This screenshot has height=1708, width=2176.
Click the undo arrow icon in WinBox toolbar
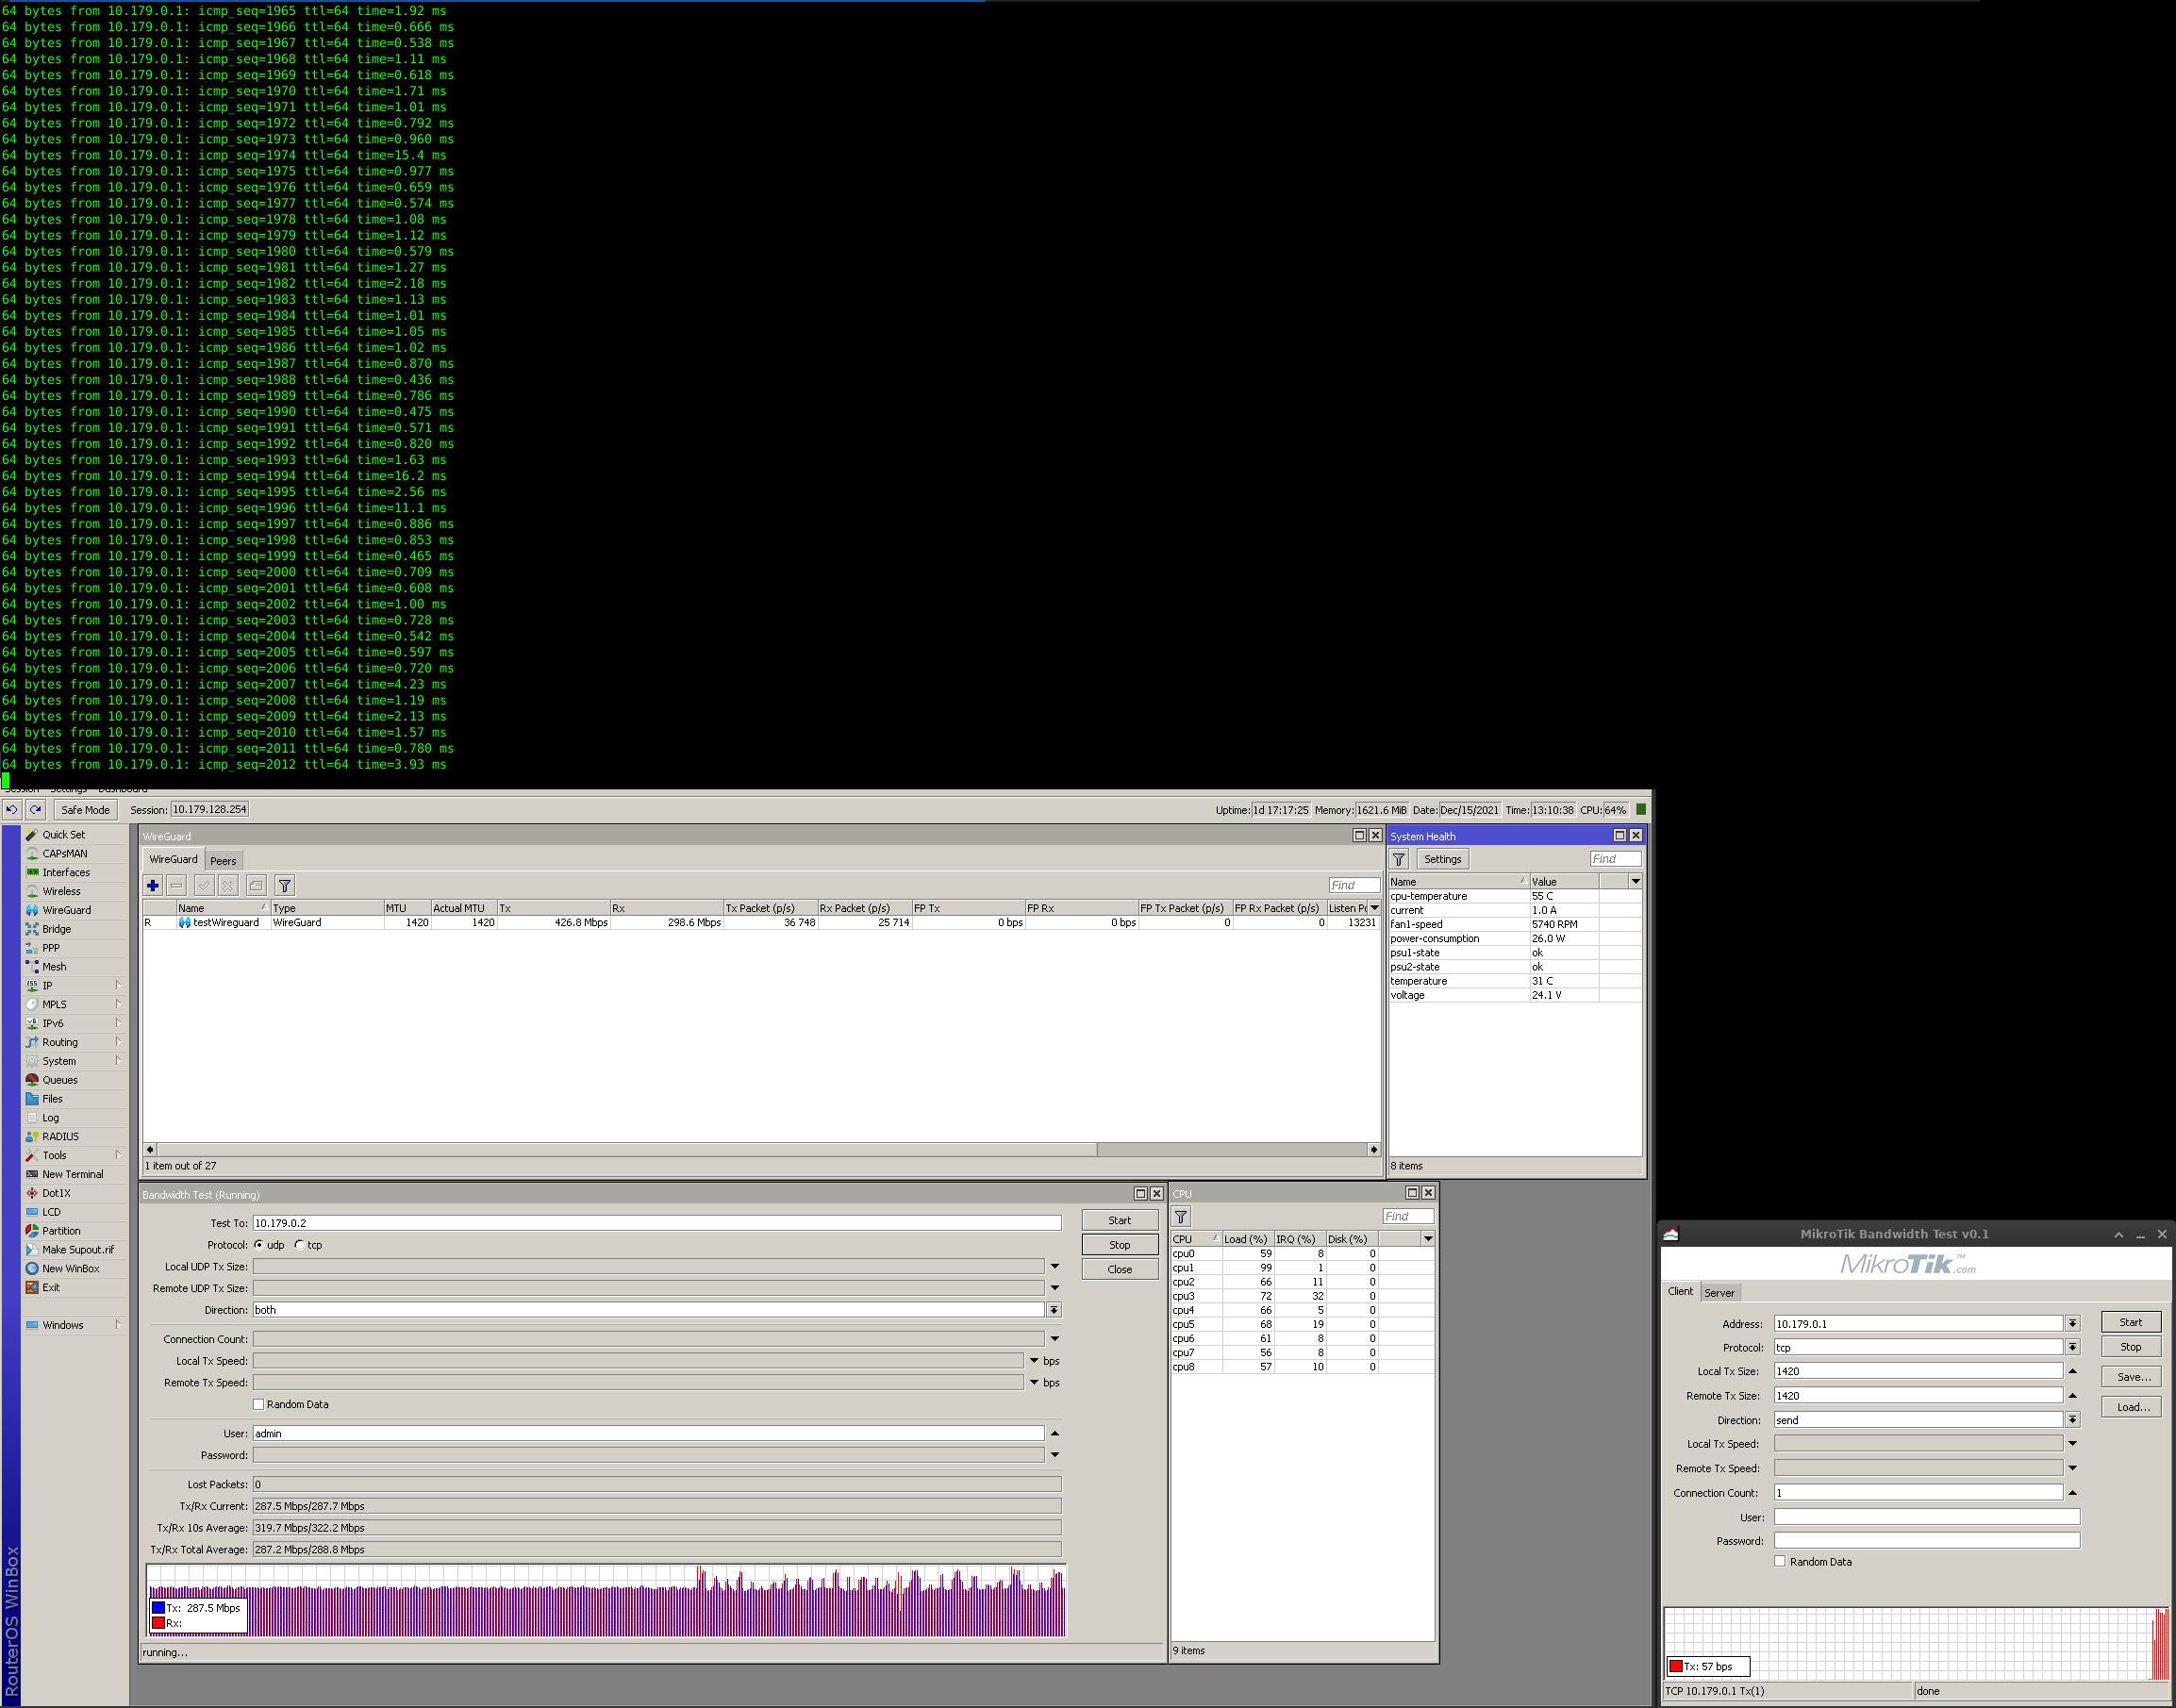click(x=12, y=810)
